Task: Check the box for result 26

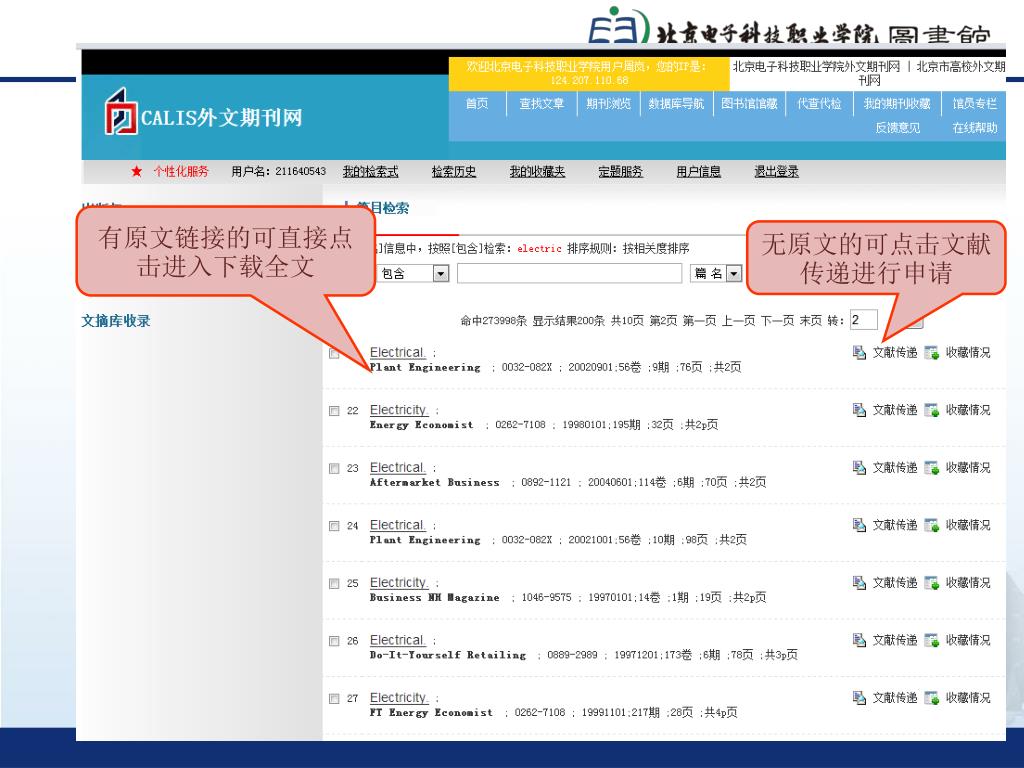Action: click(x=334, y=641)
